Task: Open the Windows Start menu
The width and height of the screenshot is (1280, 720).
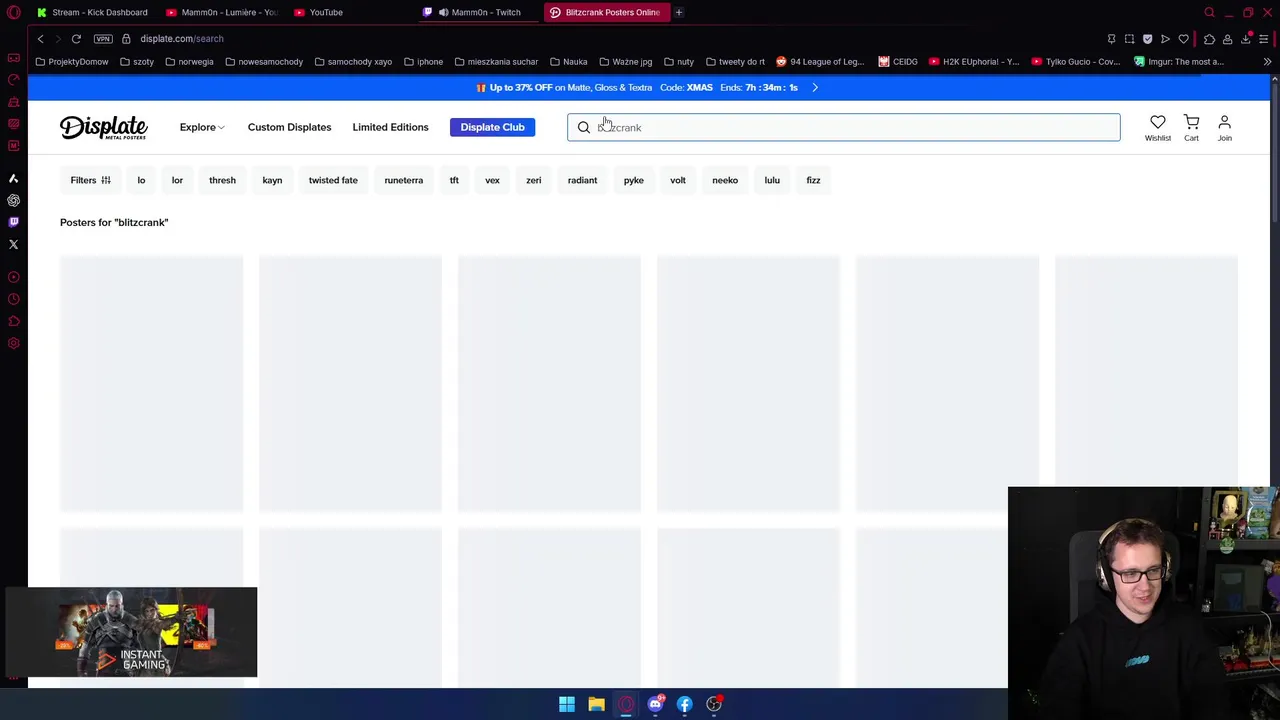Action: [567, 704]
